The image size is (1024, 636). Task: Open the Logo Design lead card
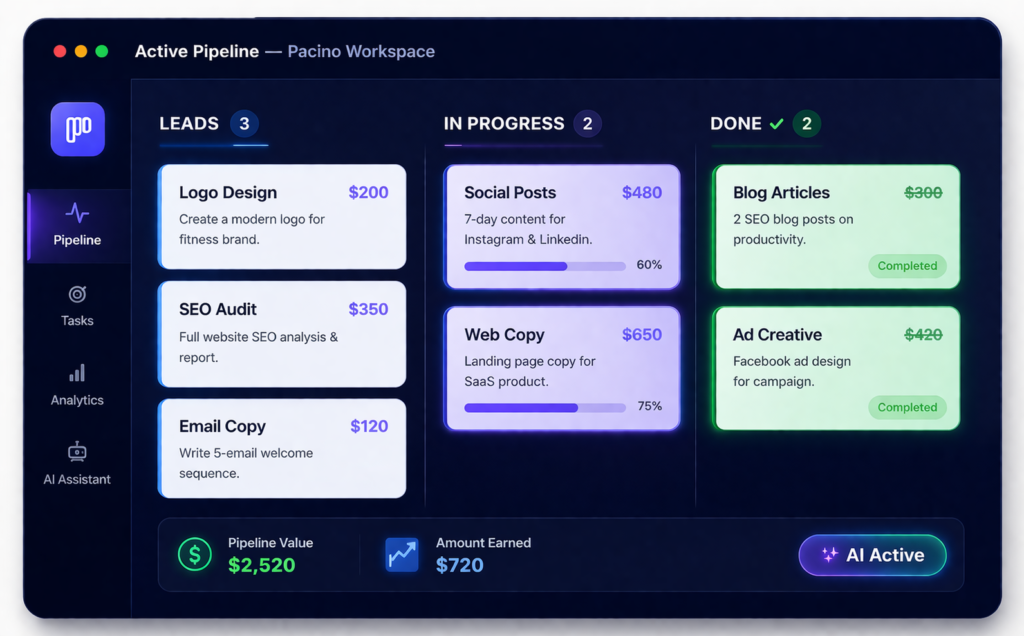point(282,216)
